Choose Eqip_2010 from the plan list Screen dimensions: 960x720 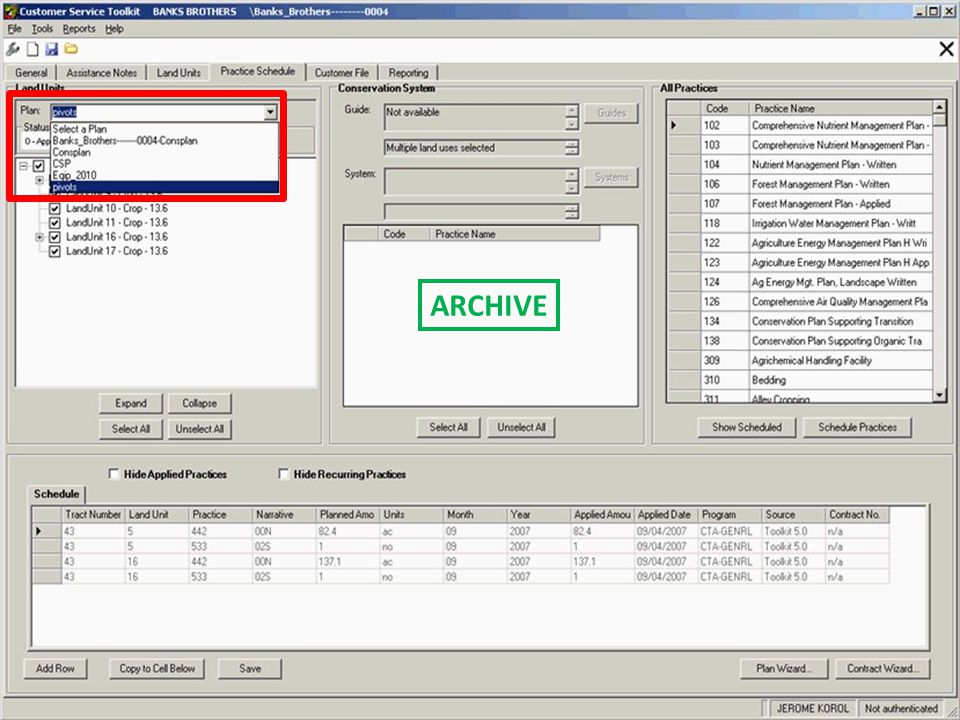click(x=164, y=175)
